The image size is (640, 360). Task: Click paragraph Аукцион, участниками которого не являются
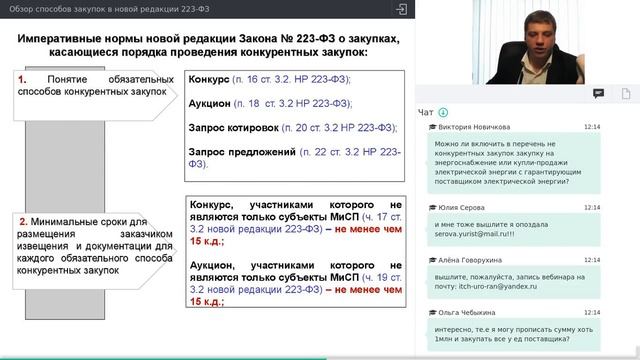[x=296, y=283]
